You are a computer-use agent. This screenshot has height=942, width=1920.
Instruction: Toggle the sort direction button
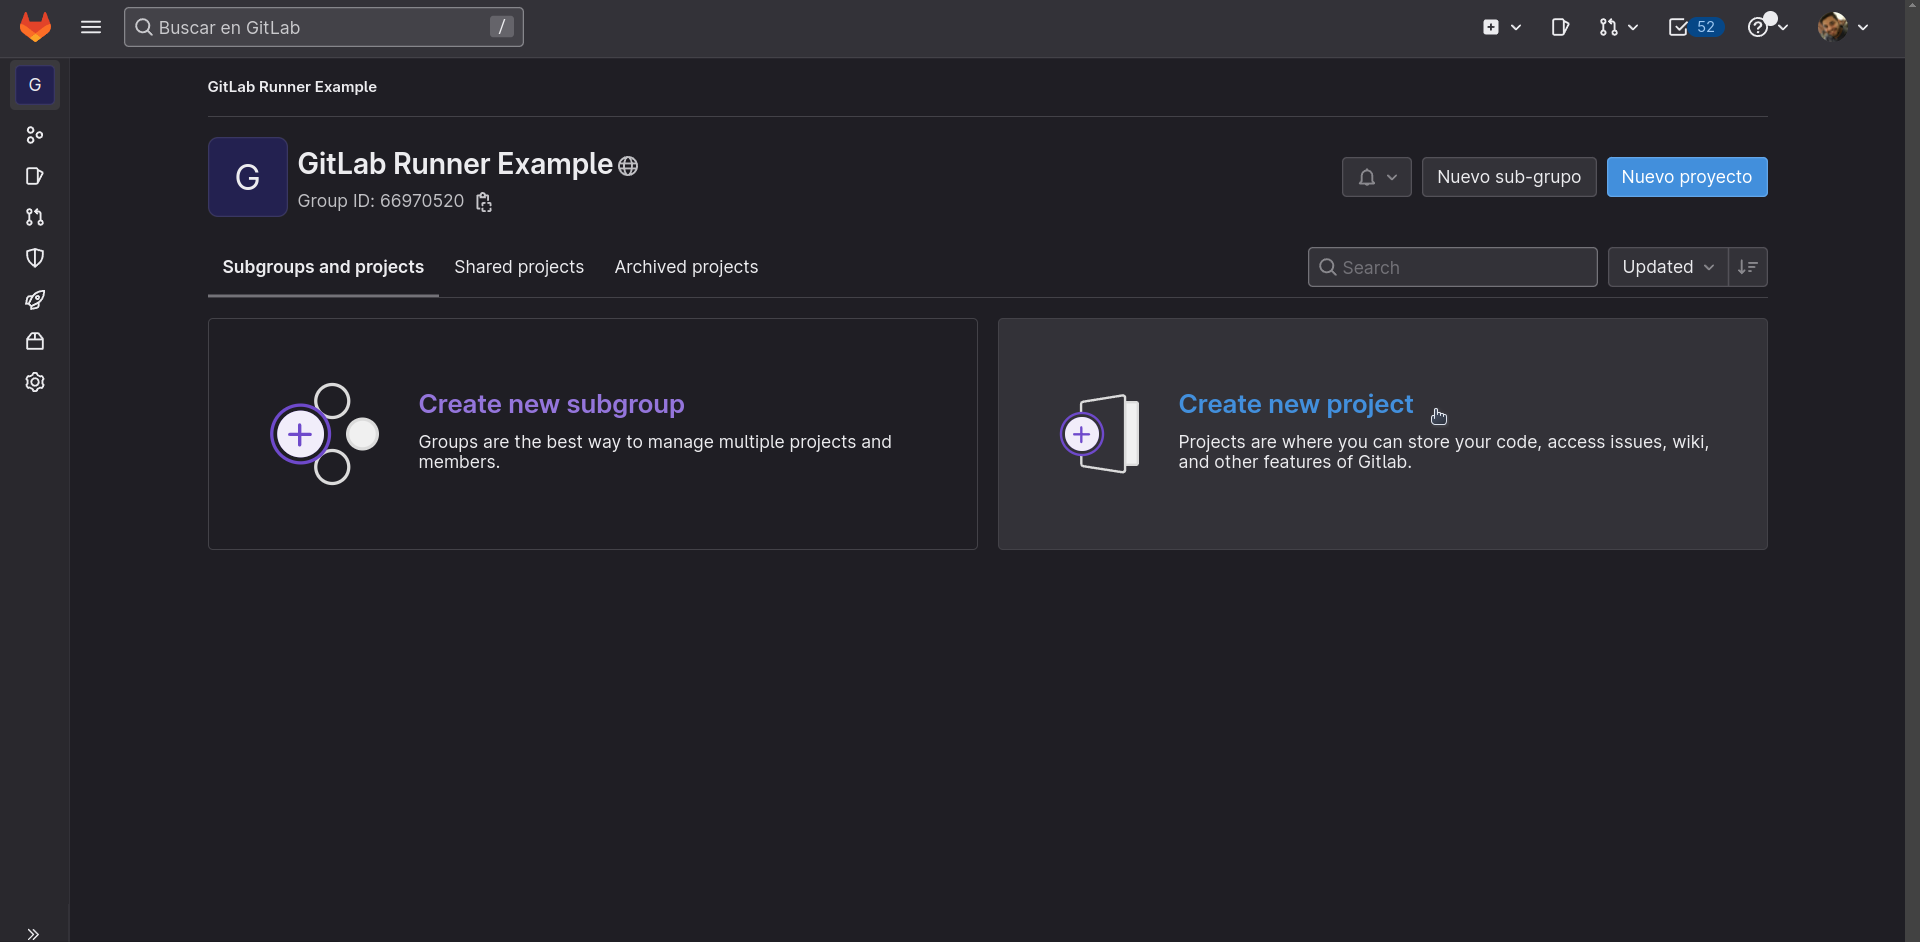[1748, 267]
